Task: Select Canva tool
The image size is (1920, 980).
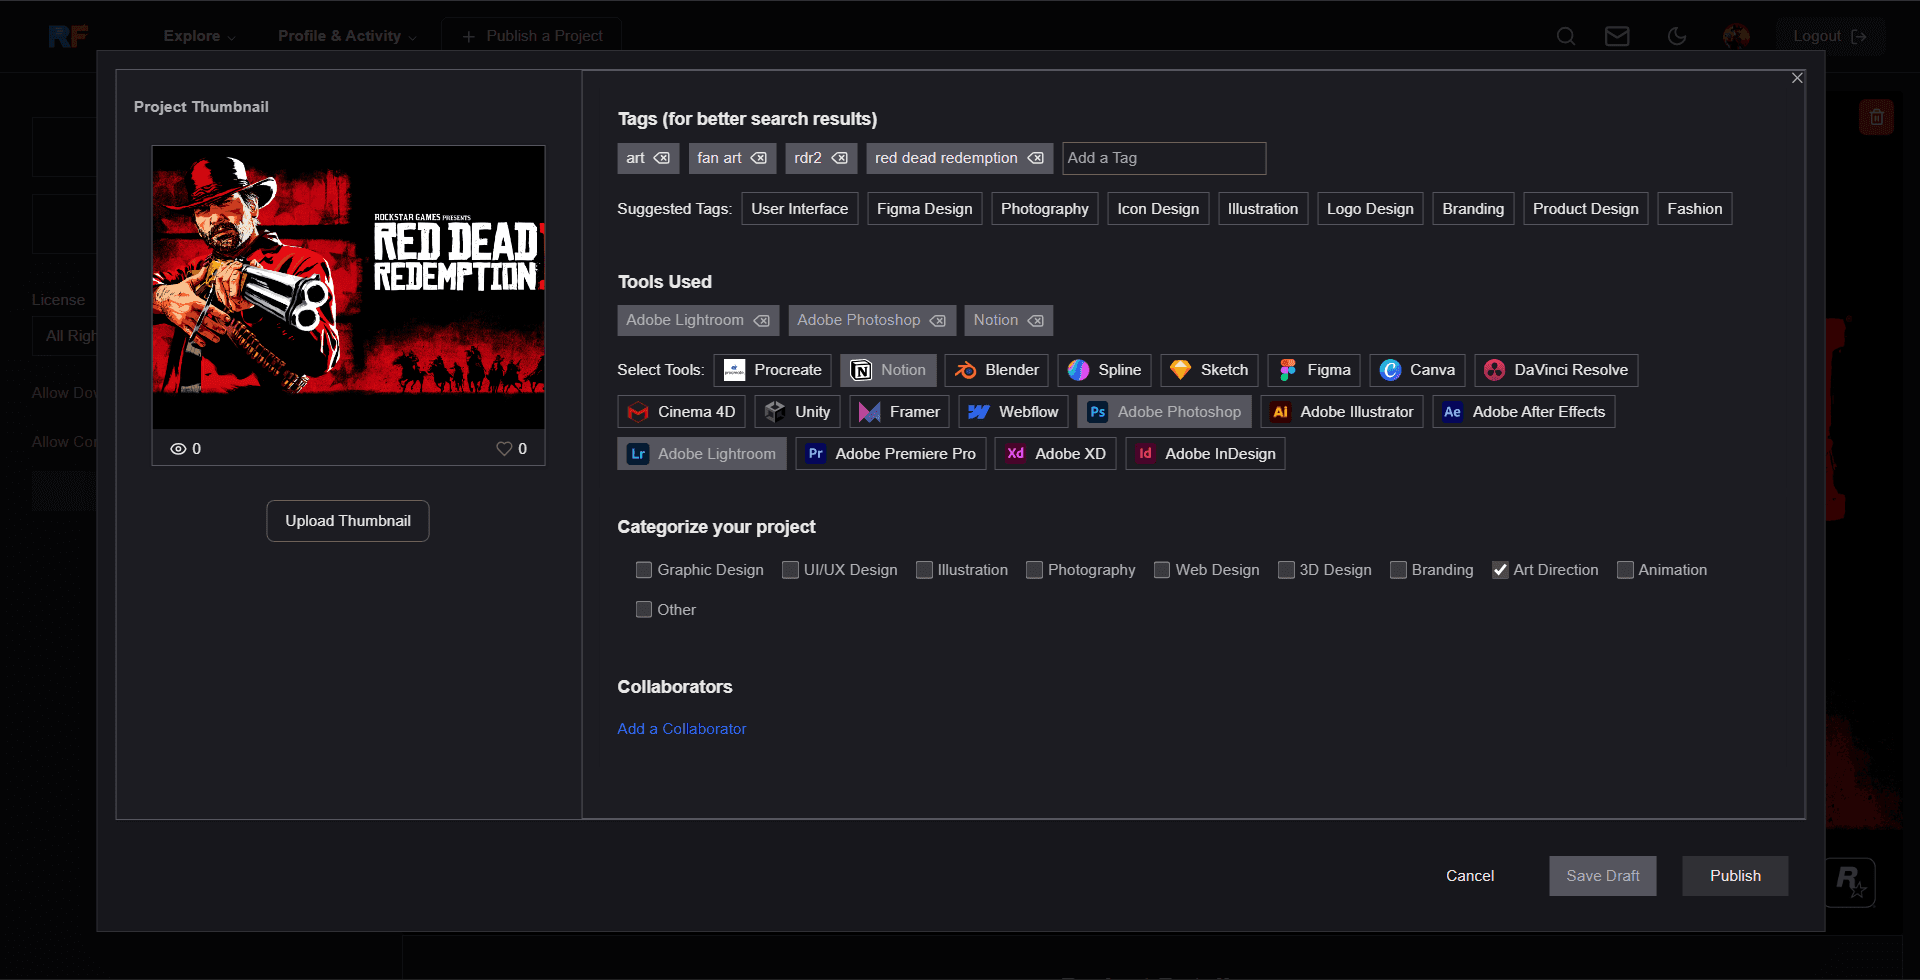Action: pos(1418,370)
